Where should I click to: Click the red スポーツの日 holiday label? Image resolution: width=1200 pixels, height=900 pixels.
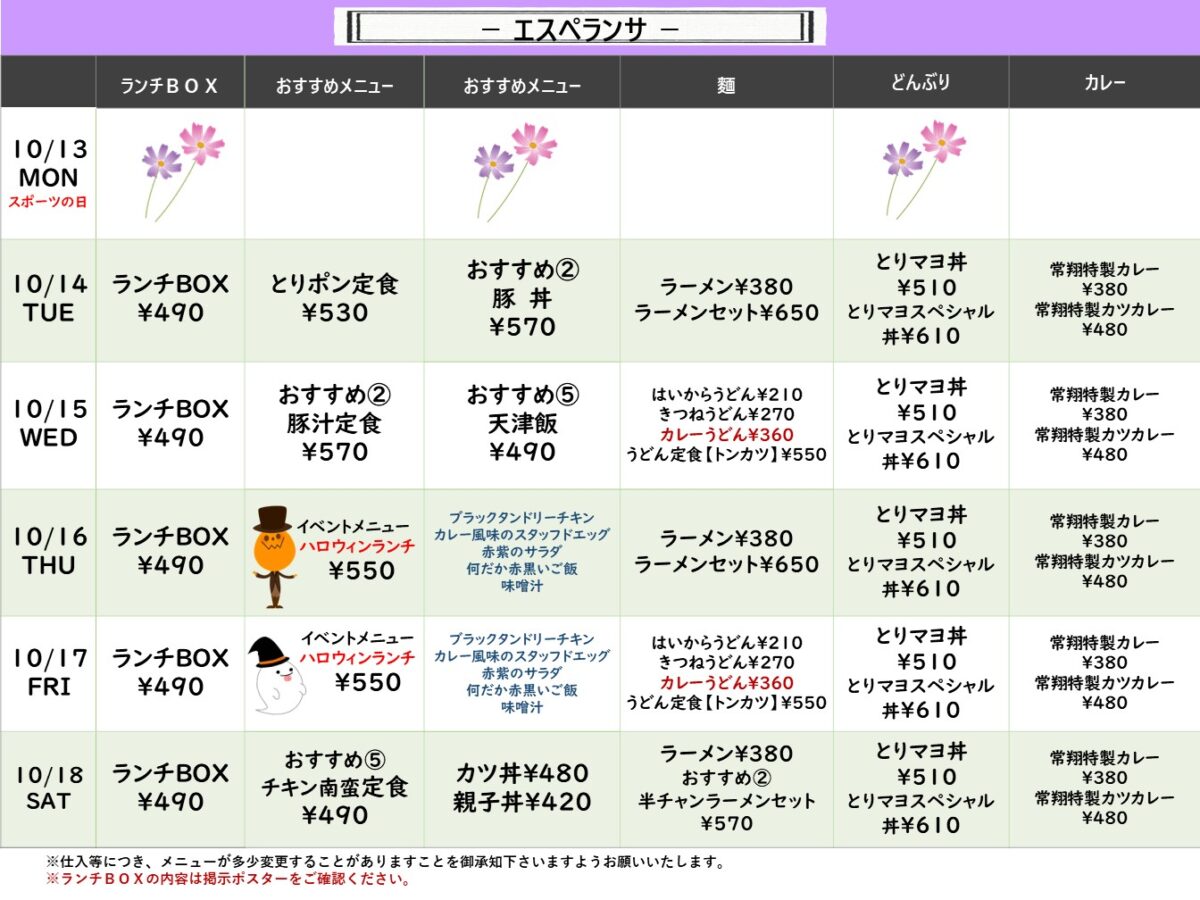(48, 201)
